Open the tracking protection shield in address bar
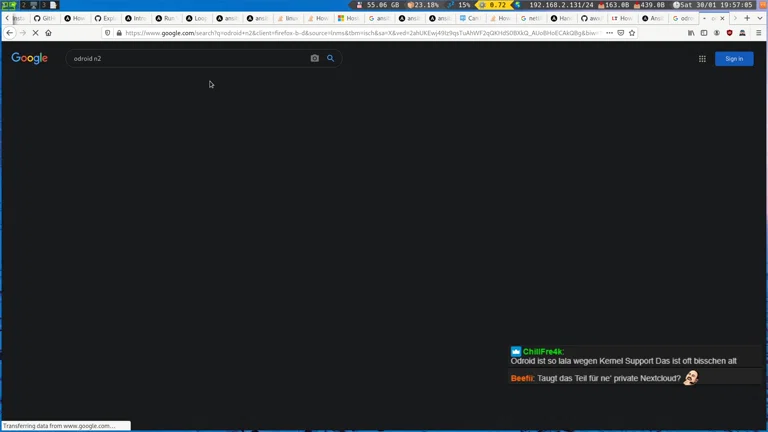 [108, 33]
